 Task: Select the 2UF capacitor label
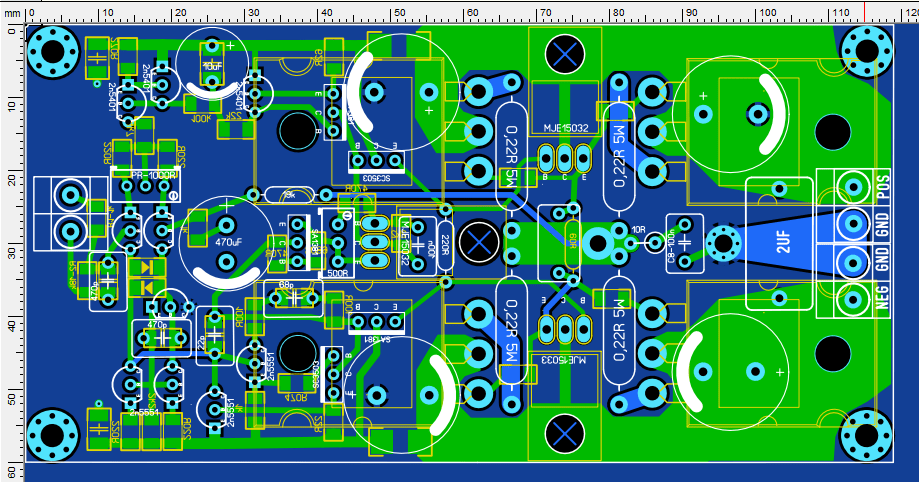click(783, 242)
